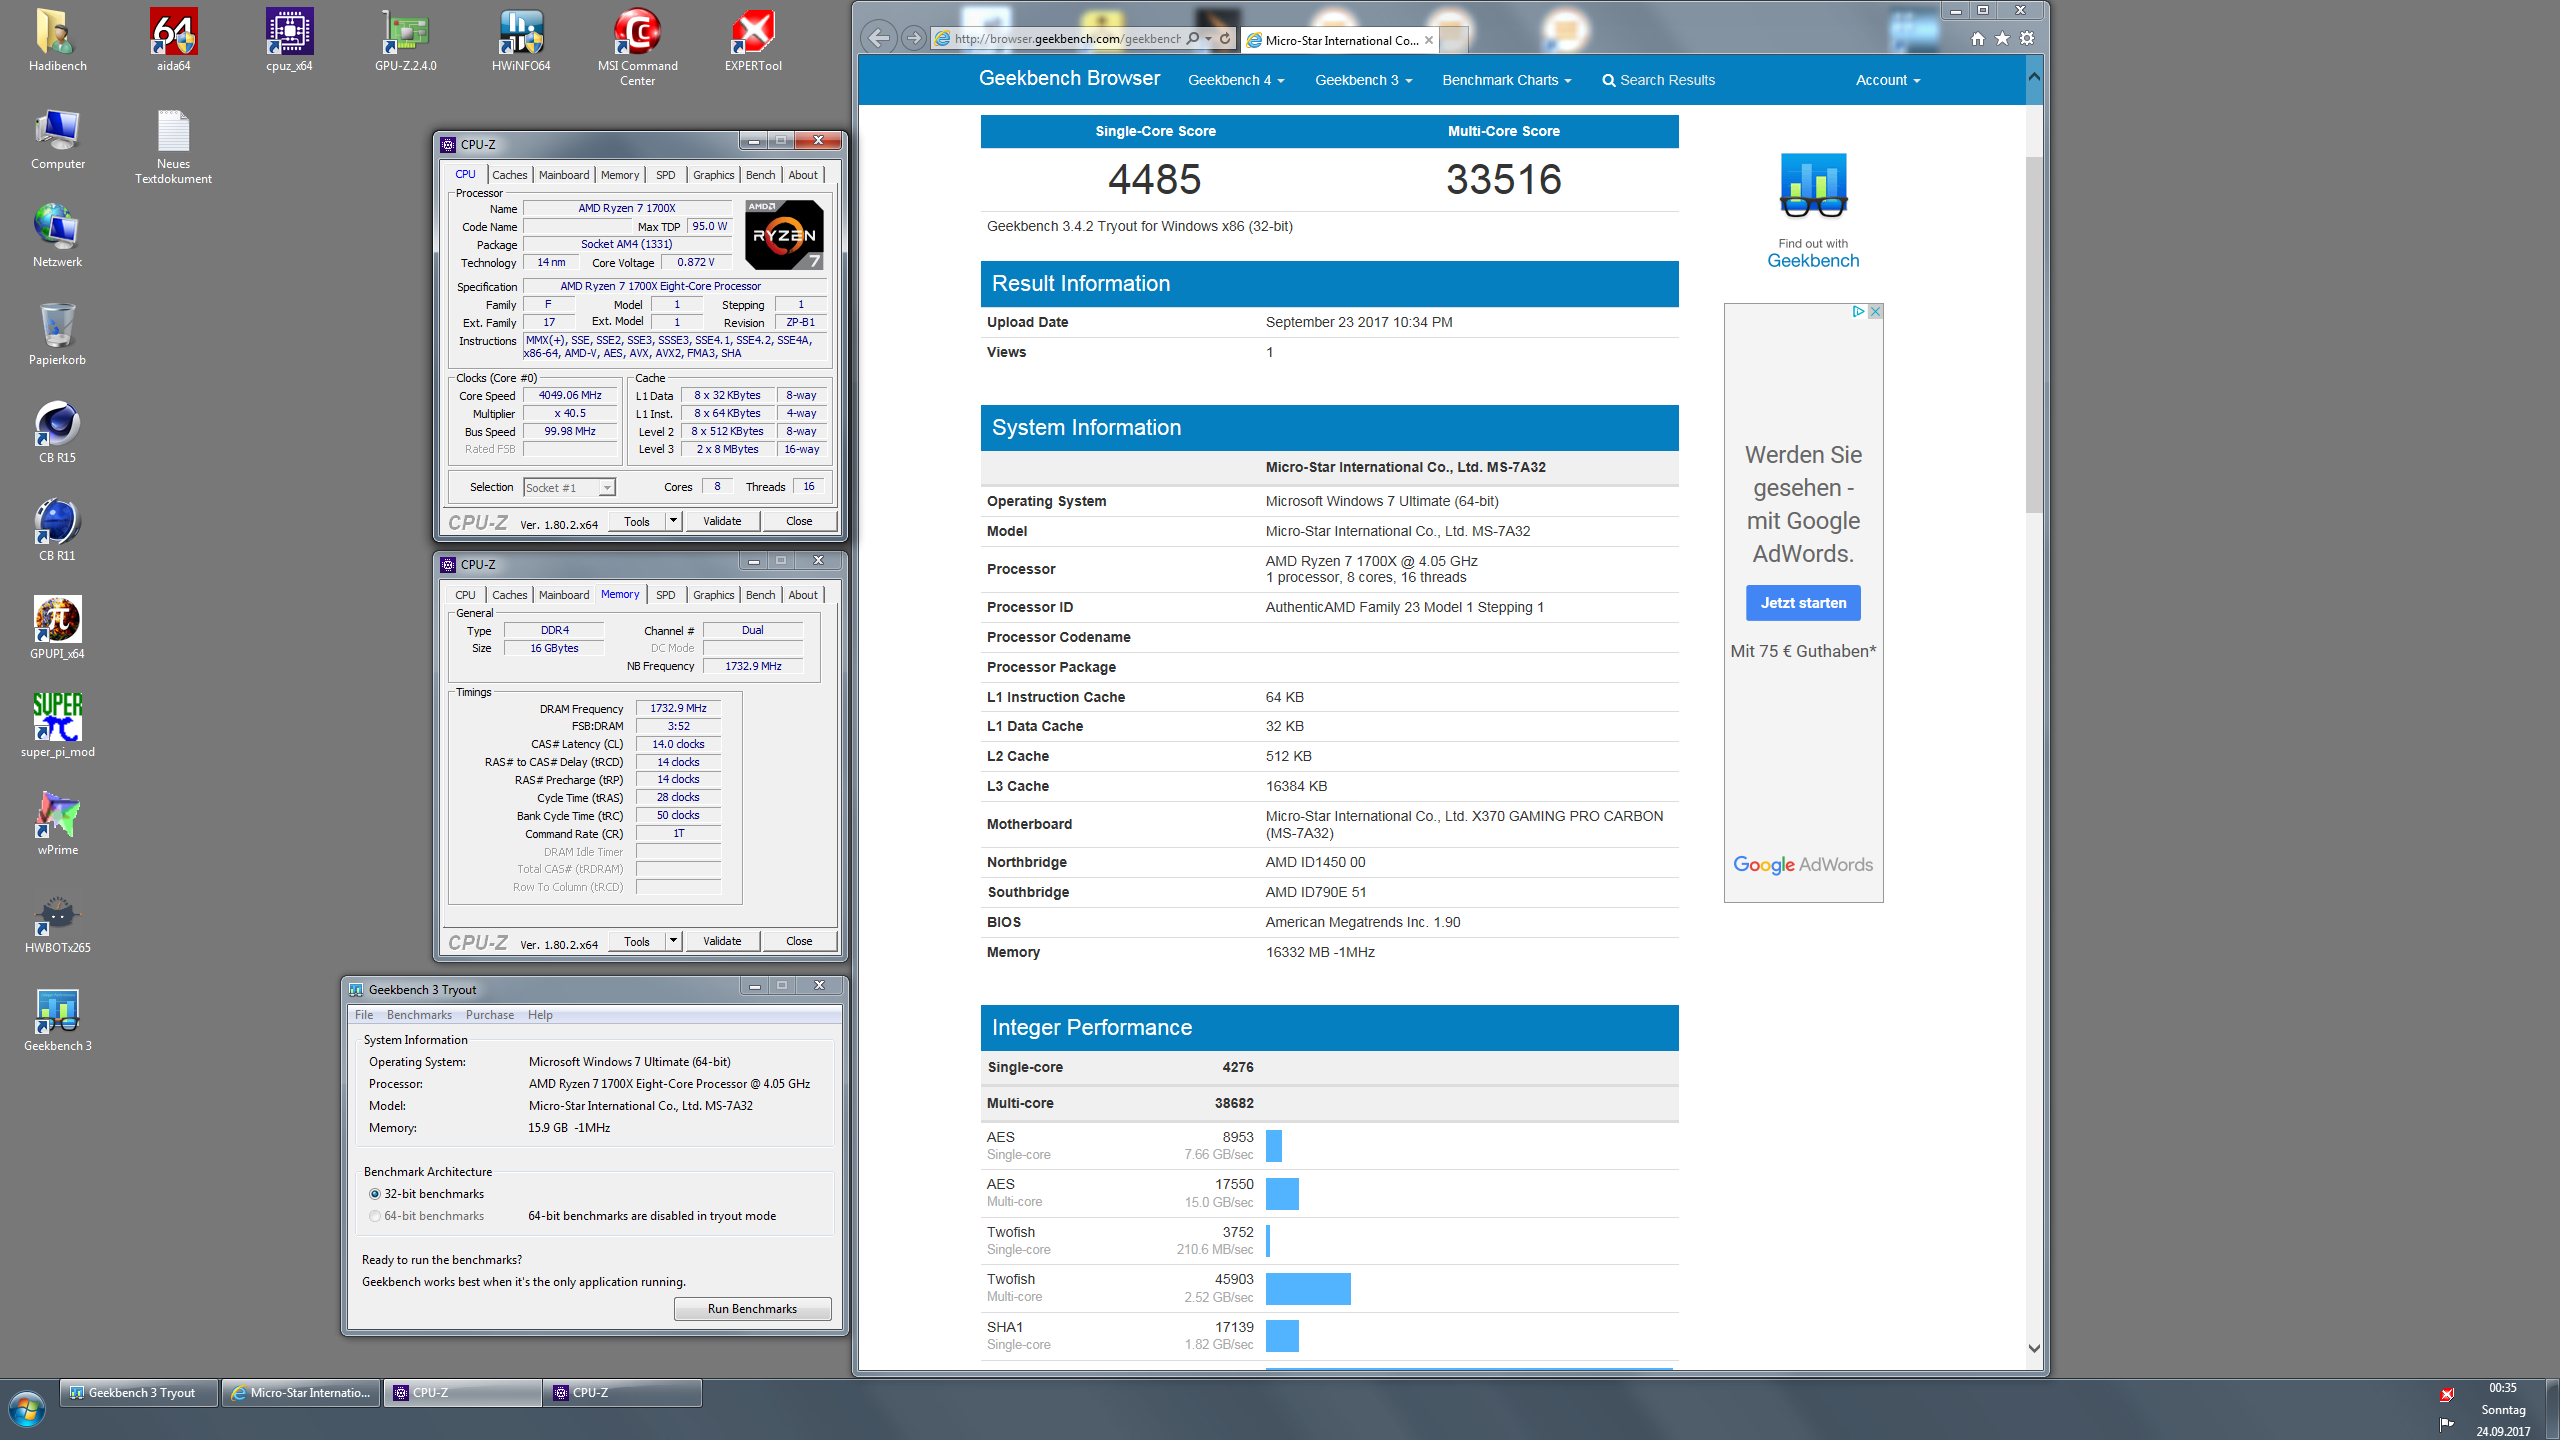Screen dimensions: 2560x1440
Task: Open the Micro-Star International browser tab
Action: (1340, 40)
